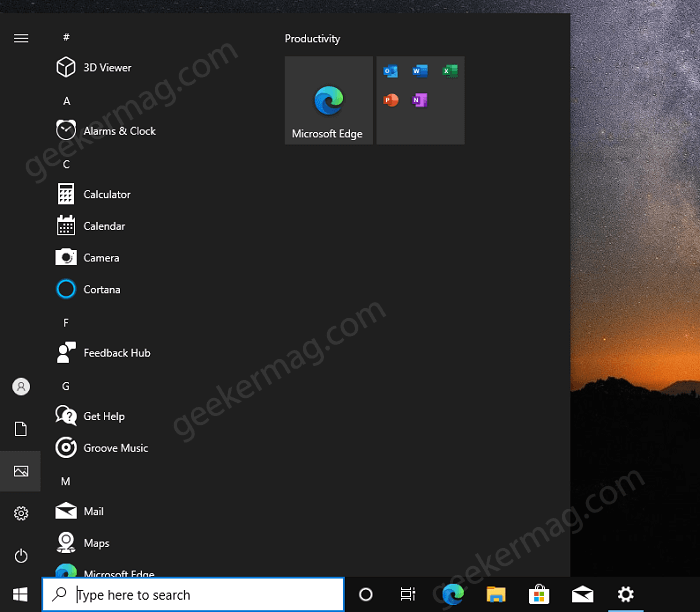Open the Calendar app
The image size is (700, 612).
(x=91, y=226)
